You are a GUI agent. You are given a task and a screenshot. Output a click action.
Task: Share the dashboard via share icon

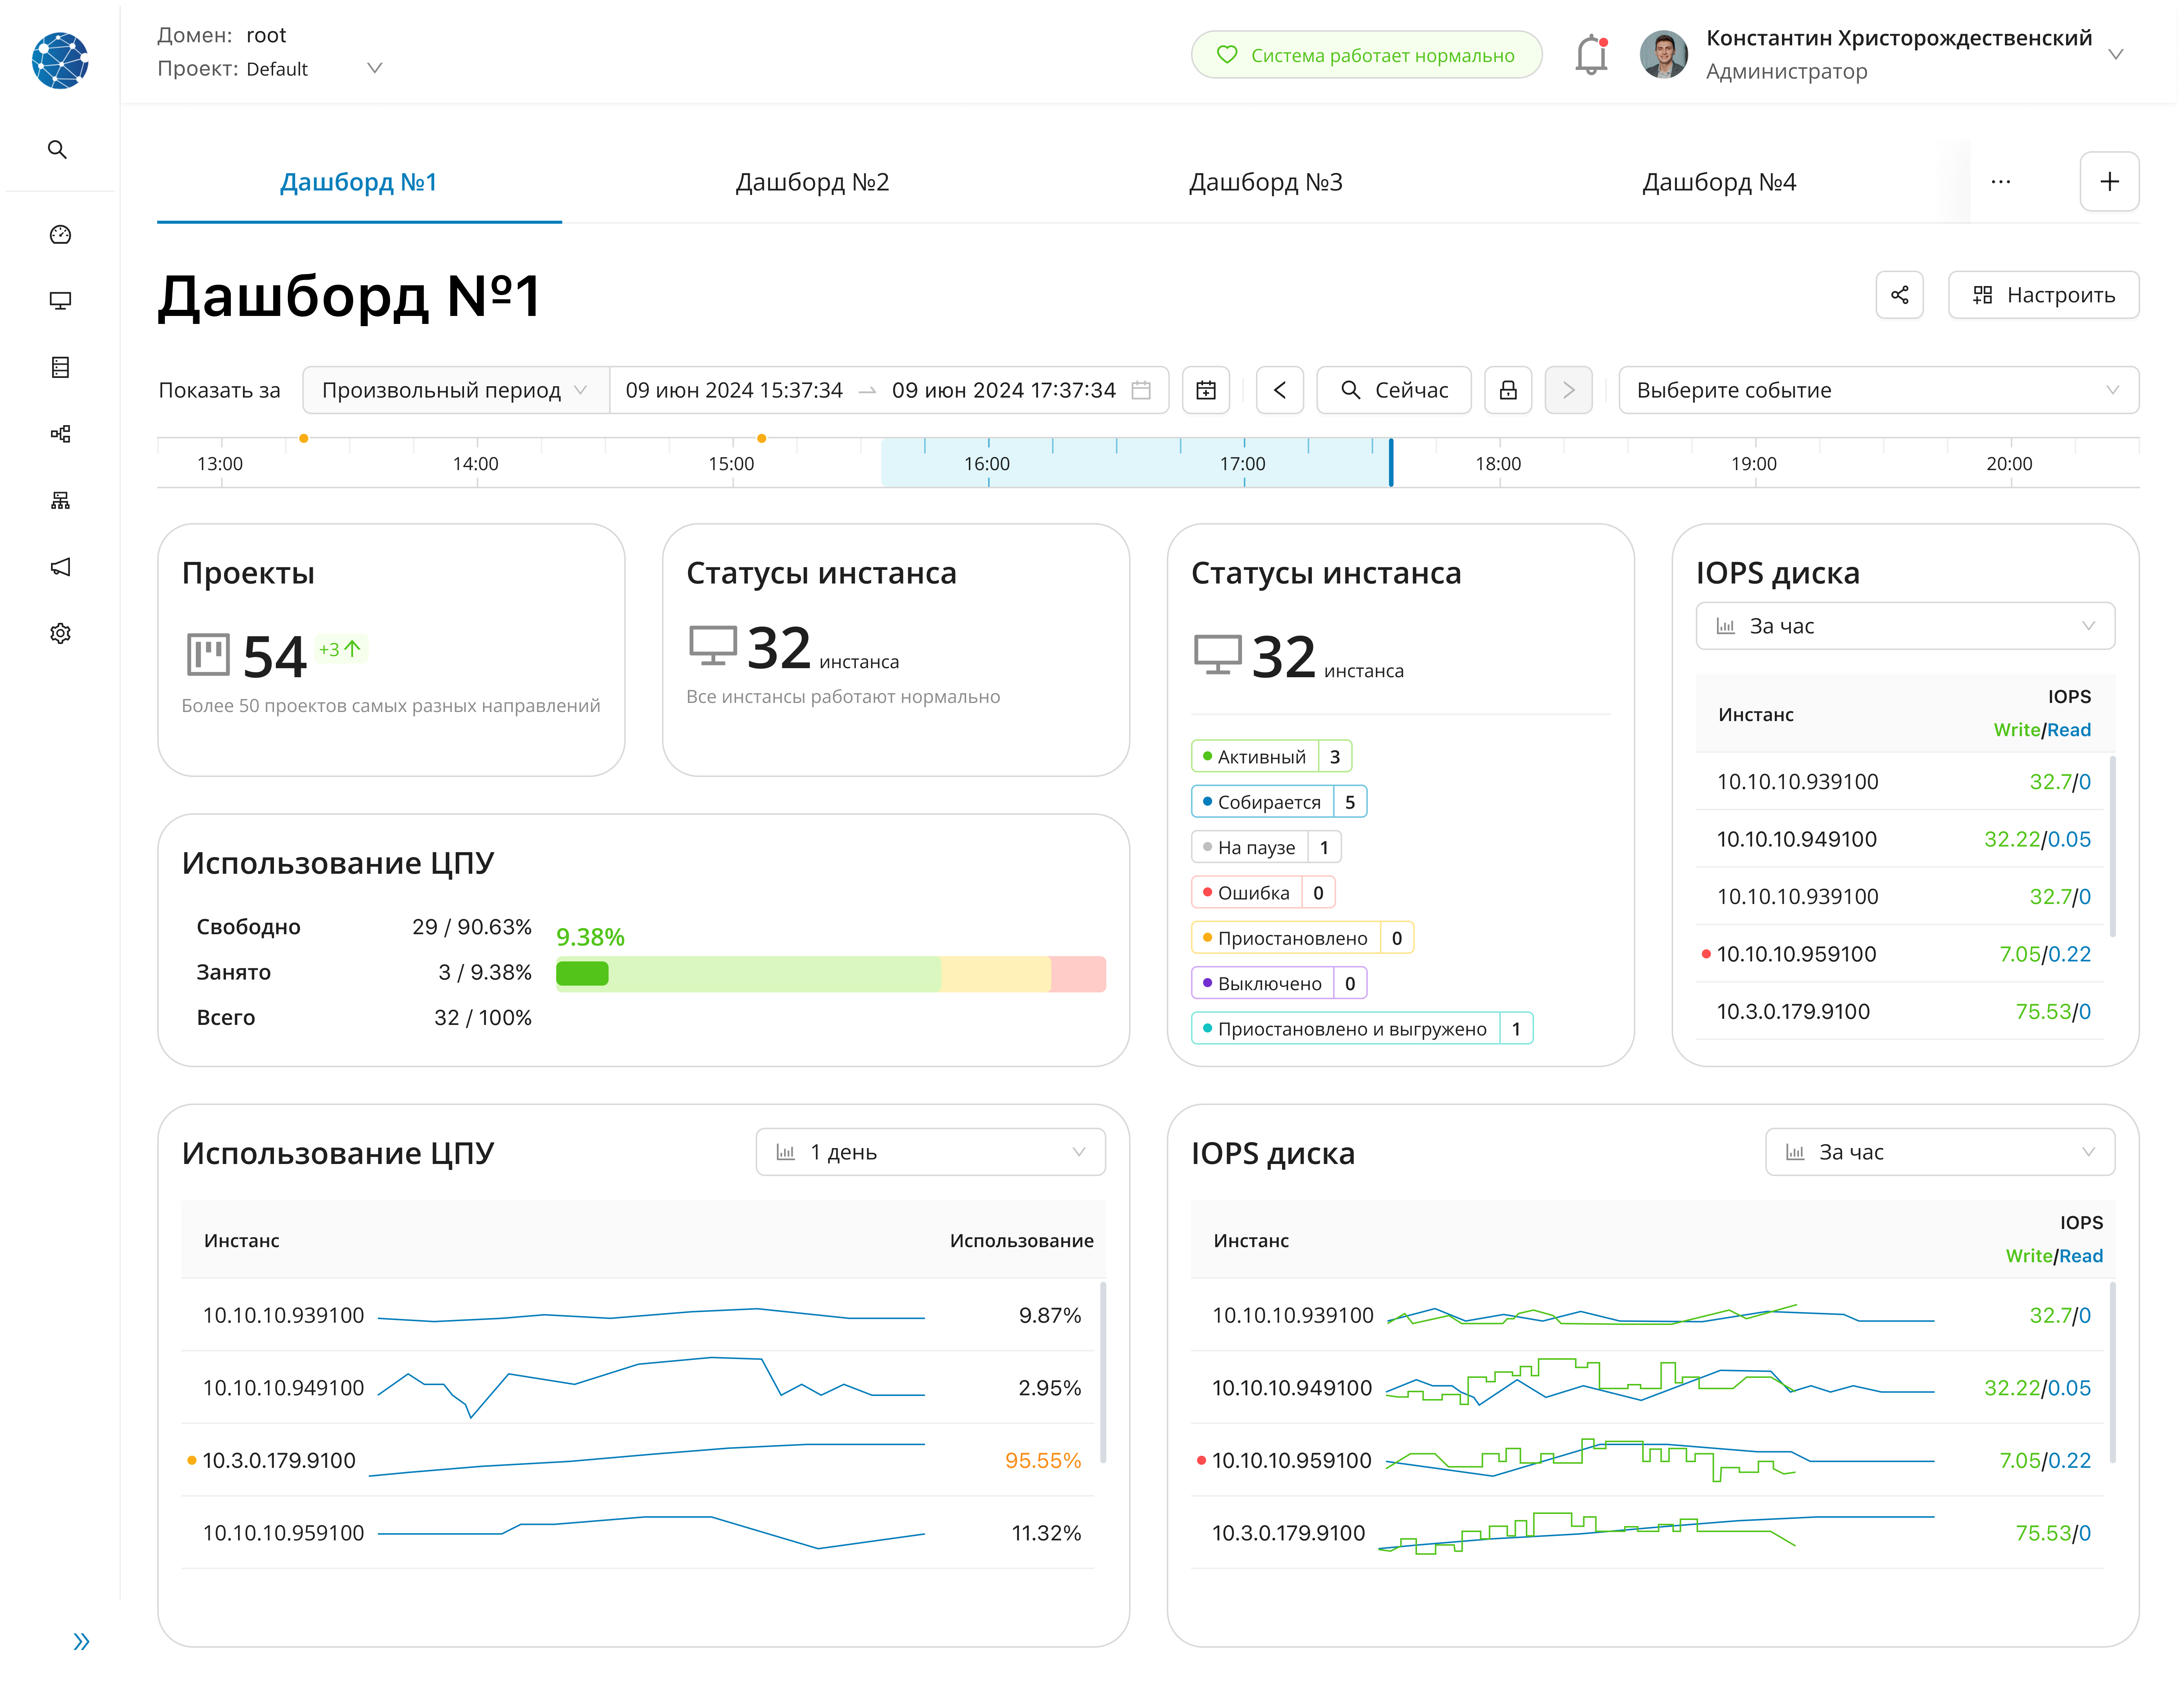[x=1900, y=295]
